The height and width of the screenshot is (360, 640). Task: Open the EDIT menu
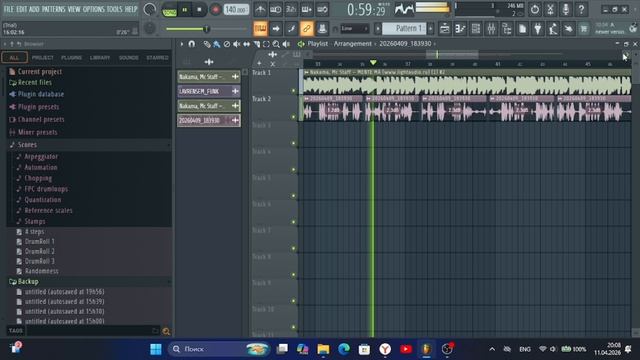[x=22, y=9]
